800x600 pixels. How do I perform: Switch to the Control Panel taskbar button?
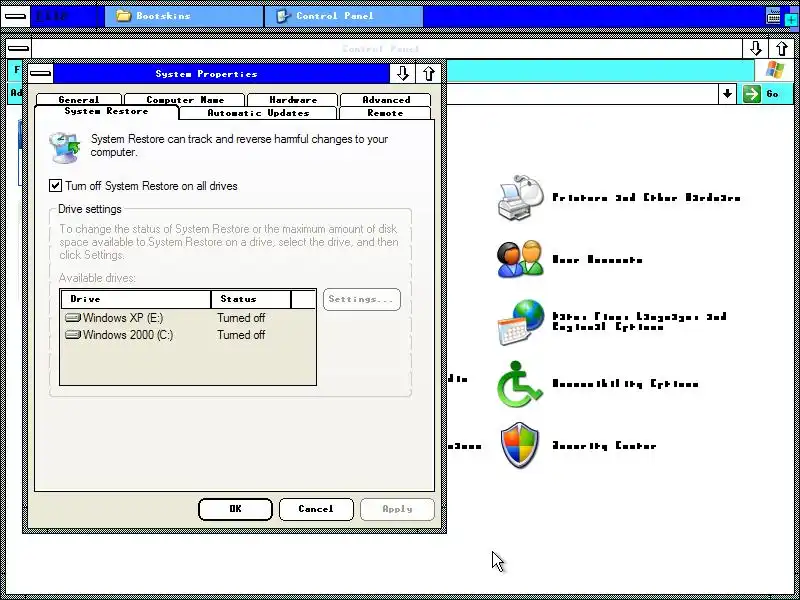click(344, 16)
